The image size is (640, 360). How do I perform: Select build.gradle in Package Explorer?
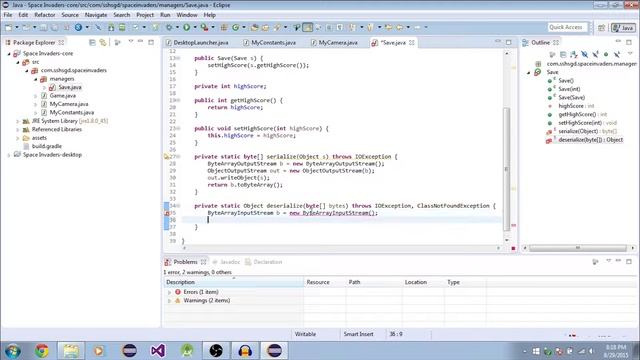pos(47,146)
